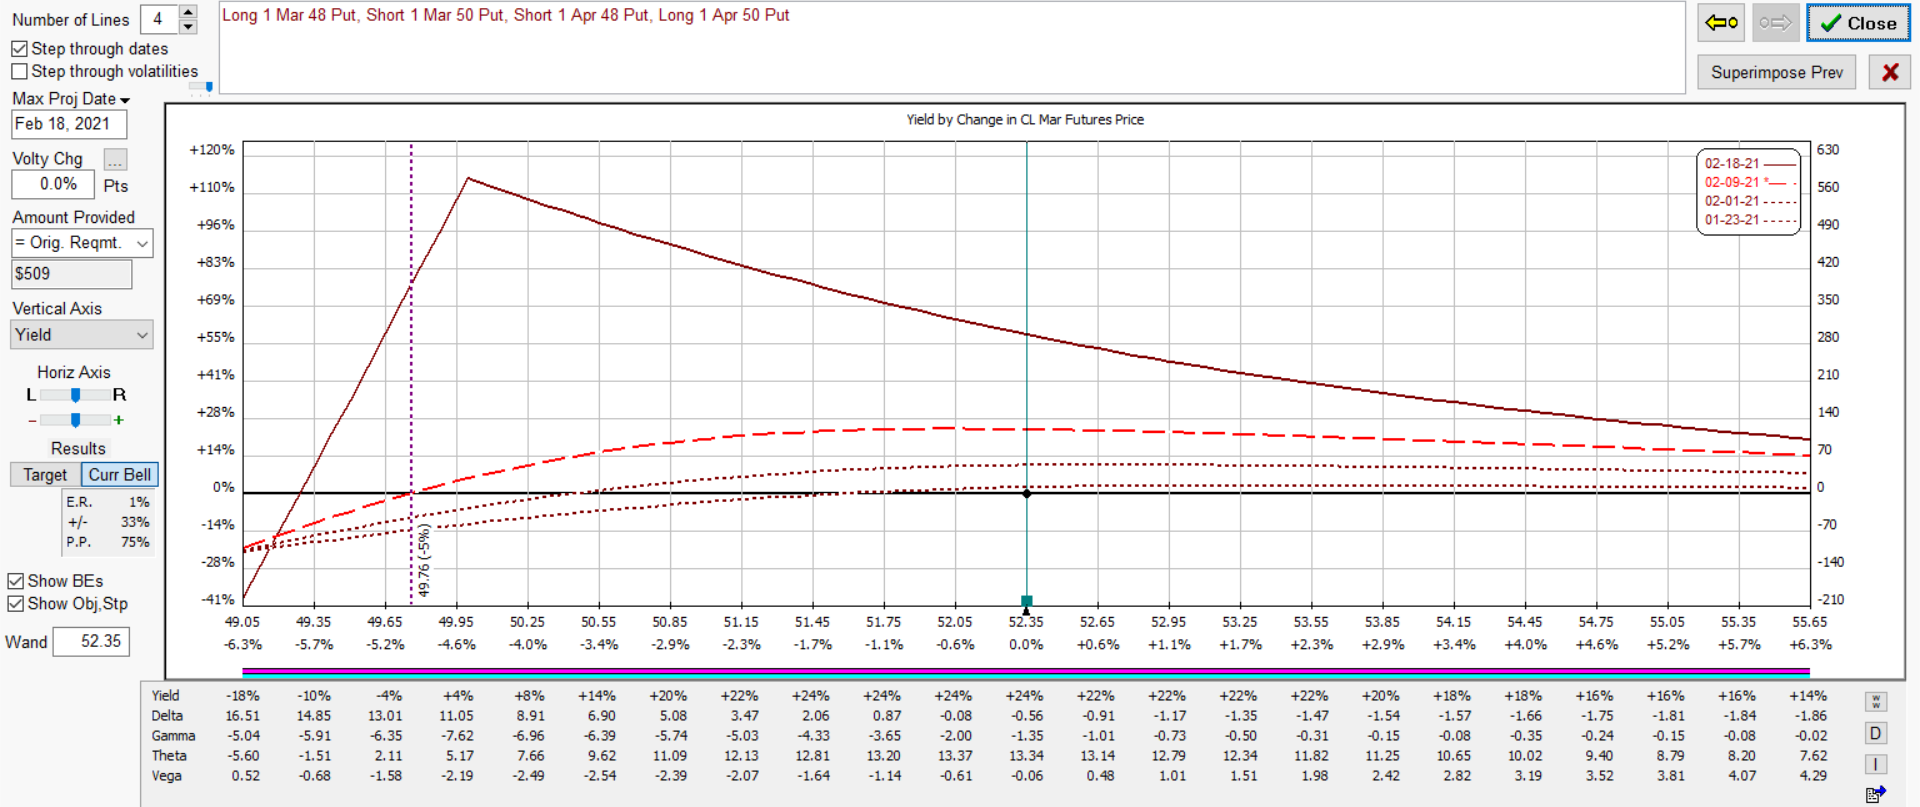Click the 02-09-21 legend entry
The height and width of the screenshot is (807, 1920).
[x=1749, y=182]
